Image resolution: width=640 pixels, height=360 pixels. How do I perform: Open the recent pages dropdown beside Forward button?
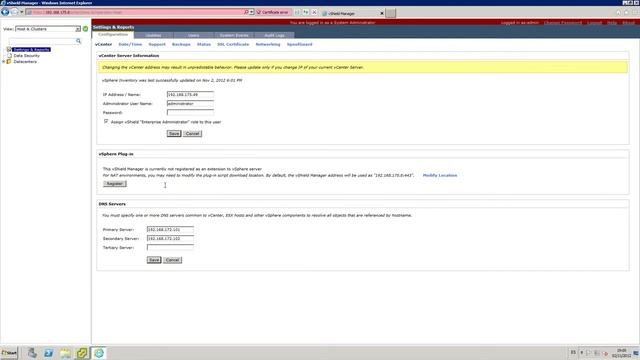(22, 12)
